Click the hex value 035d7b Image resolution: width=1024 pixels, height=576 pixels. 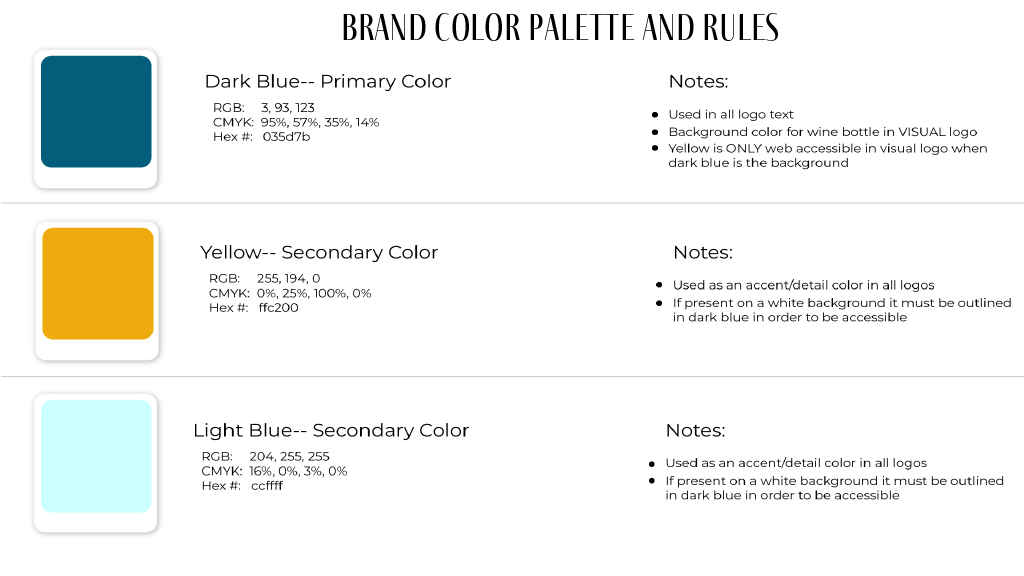(286, 137)
